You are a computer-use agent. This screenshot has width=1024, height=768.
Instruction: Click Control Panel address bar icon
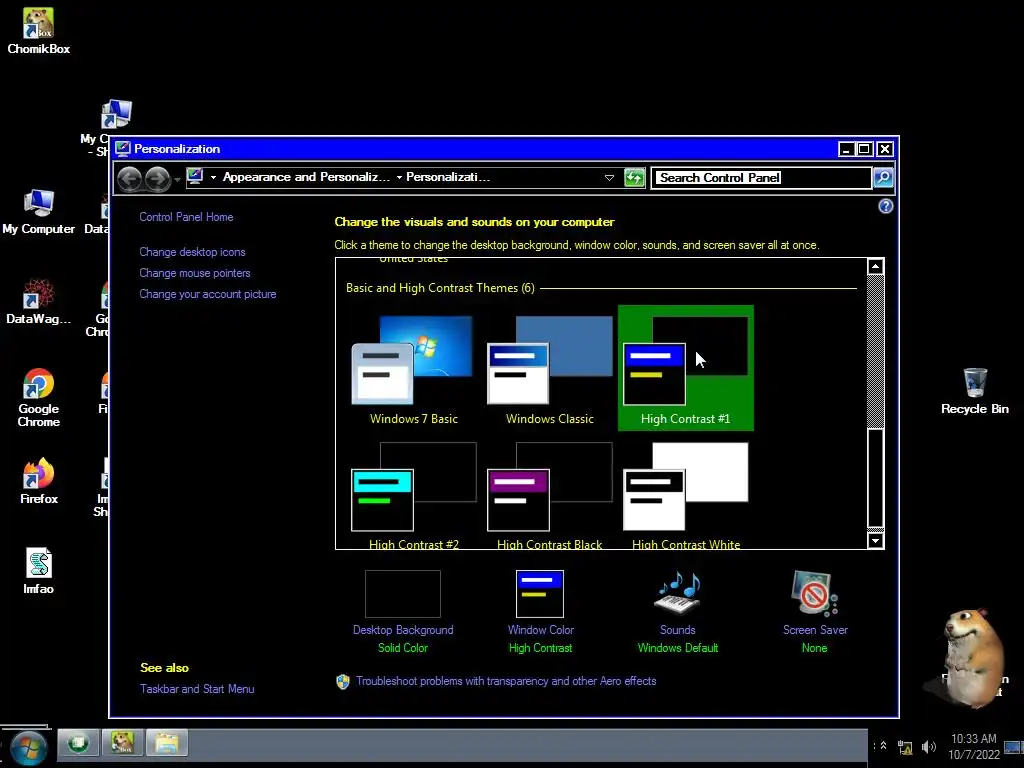pos(195,176)
